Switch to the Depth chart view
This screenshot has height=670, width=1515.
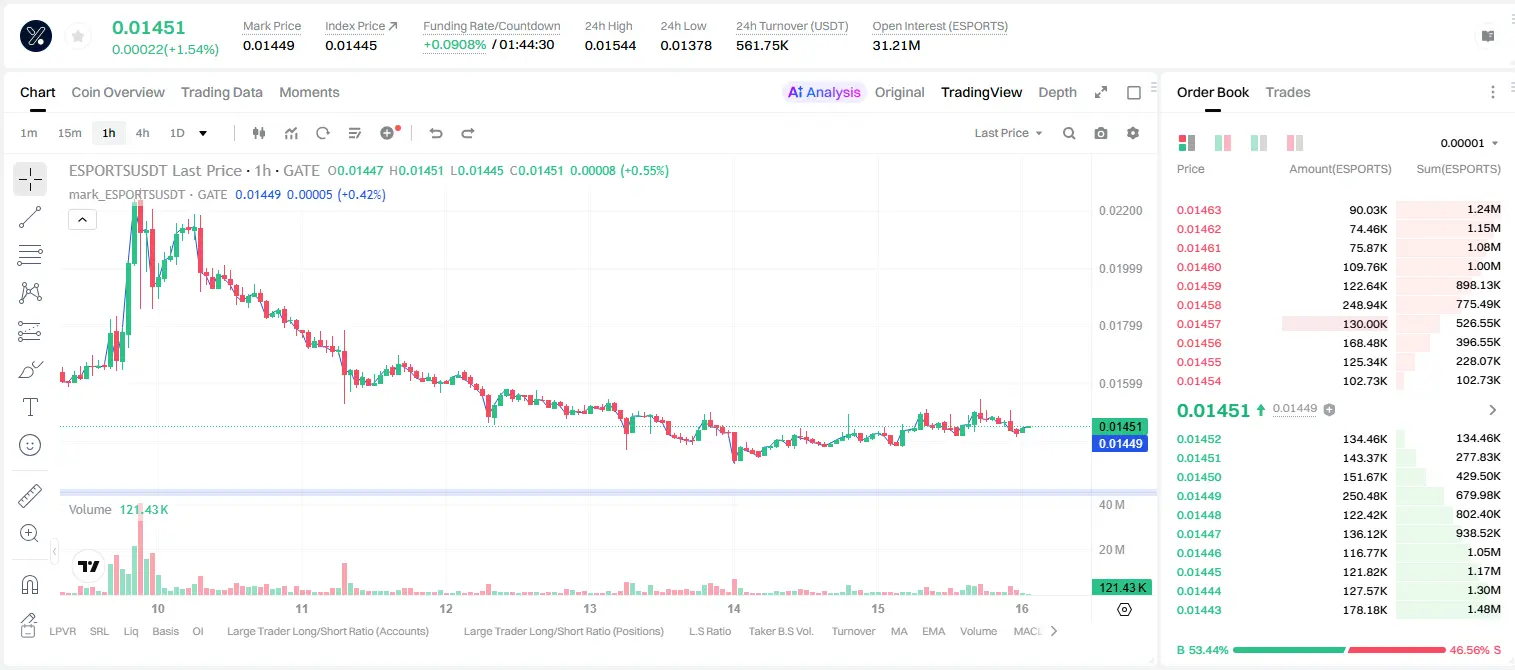pyautogui.click(x=1058, y=92)
